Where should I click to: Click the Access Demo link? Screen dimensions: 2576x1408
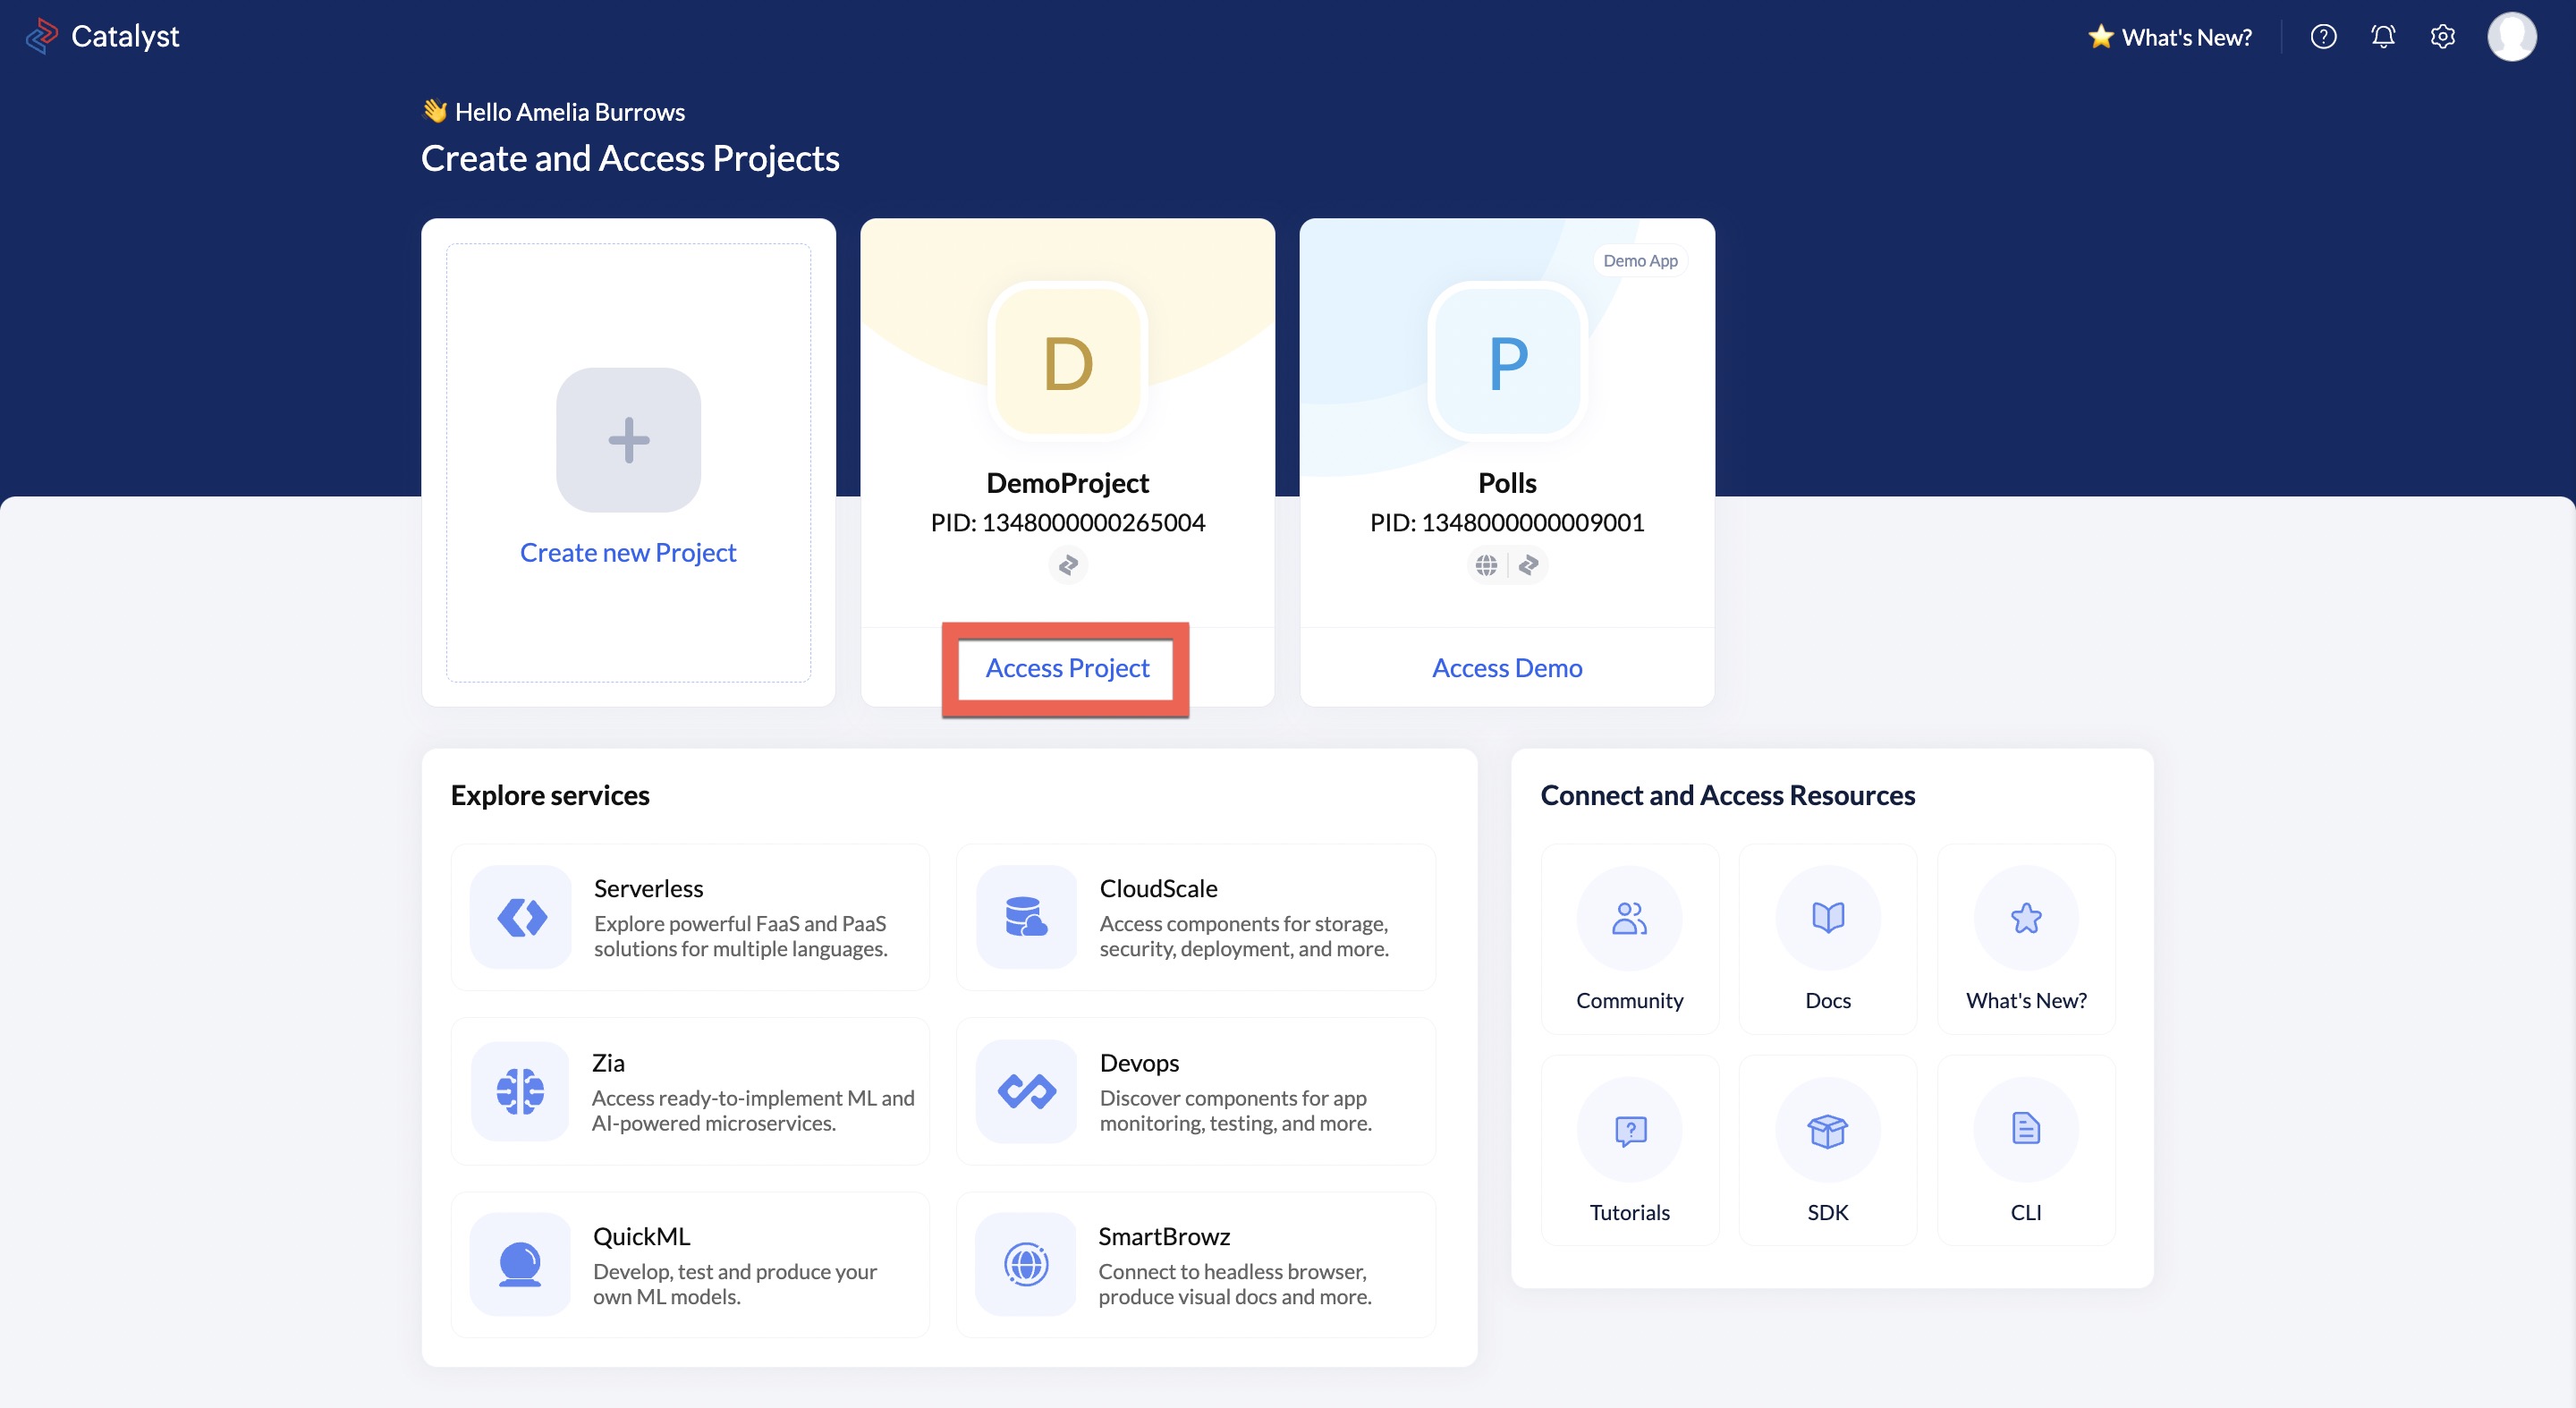point(1506,668)
